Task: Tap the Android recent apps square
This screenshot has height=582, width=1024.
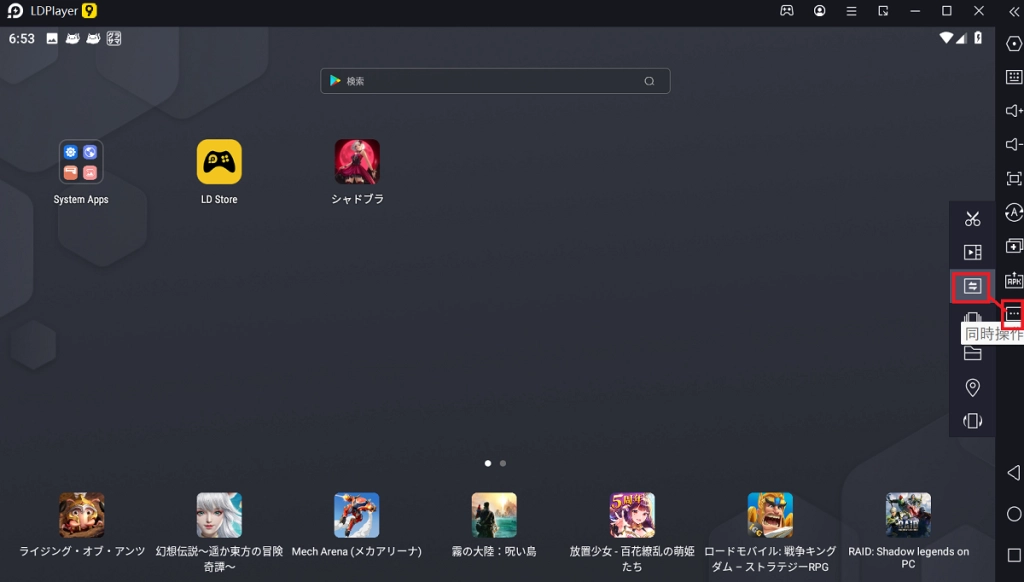Action: click(1014, 555)
